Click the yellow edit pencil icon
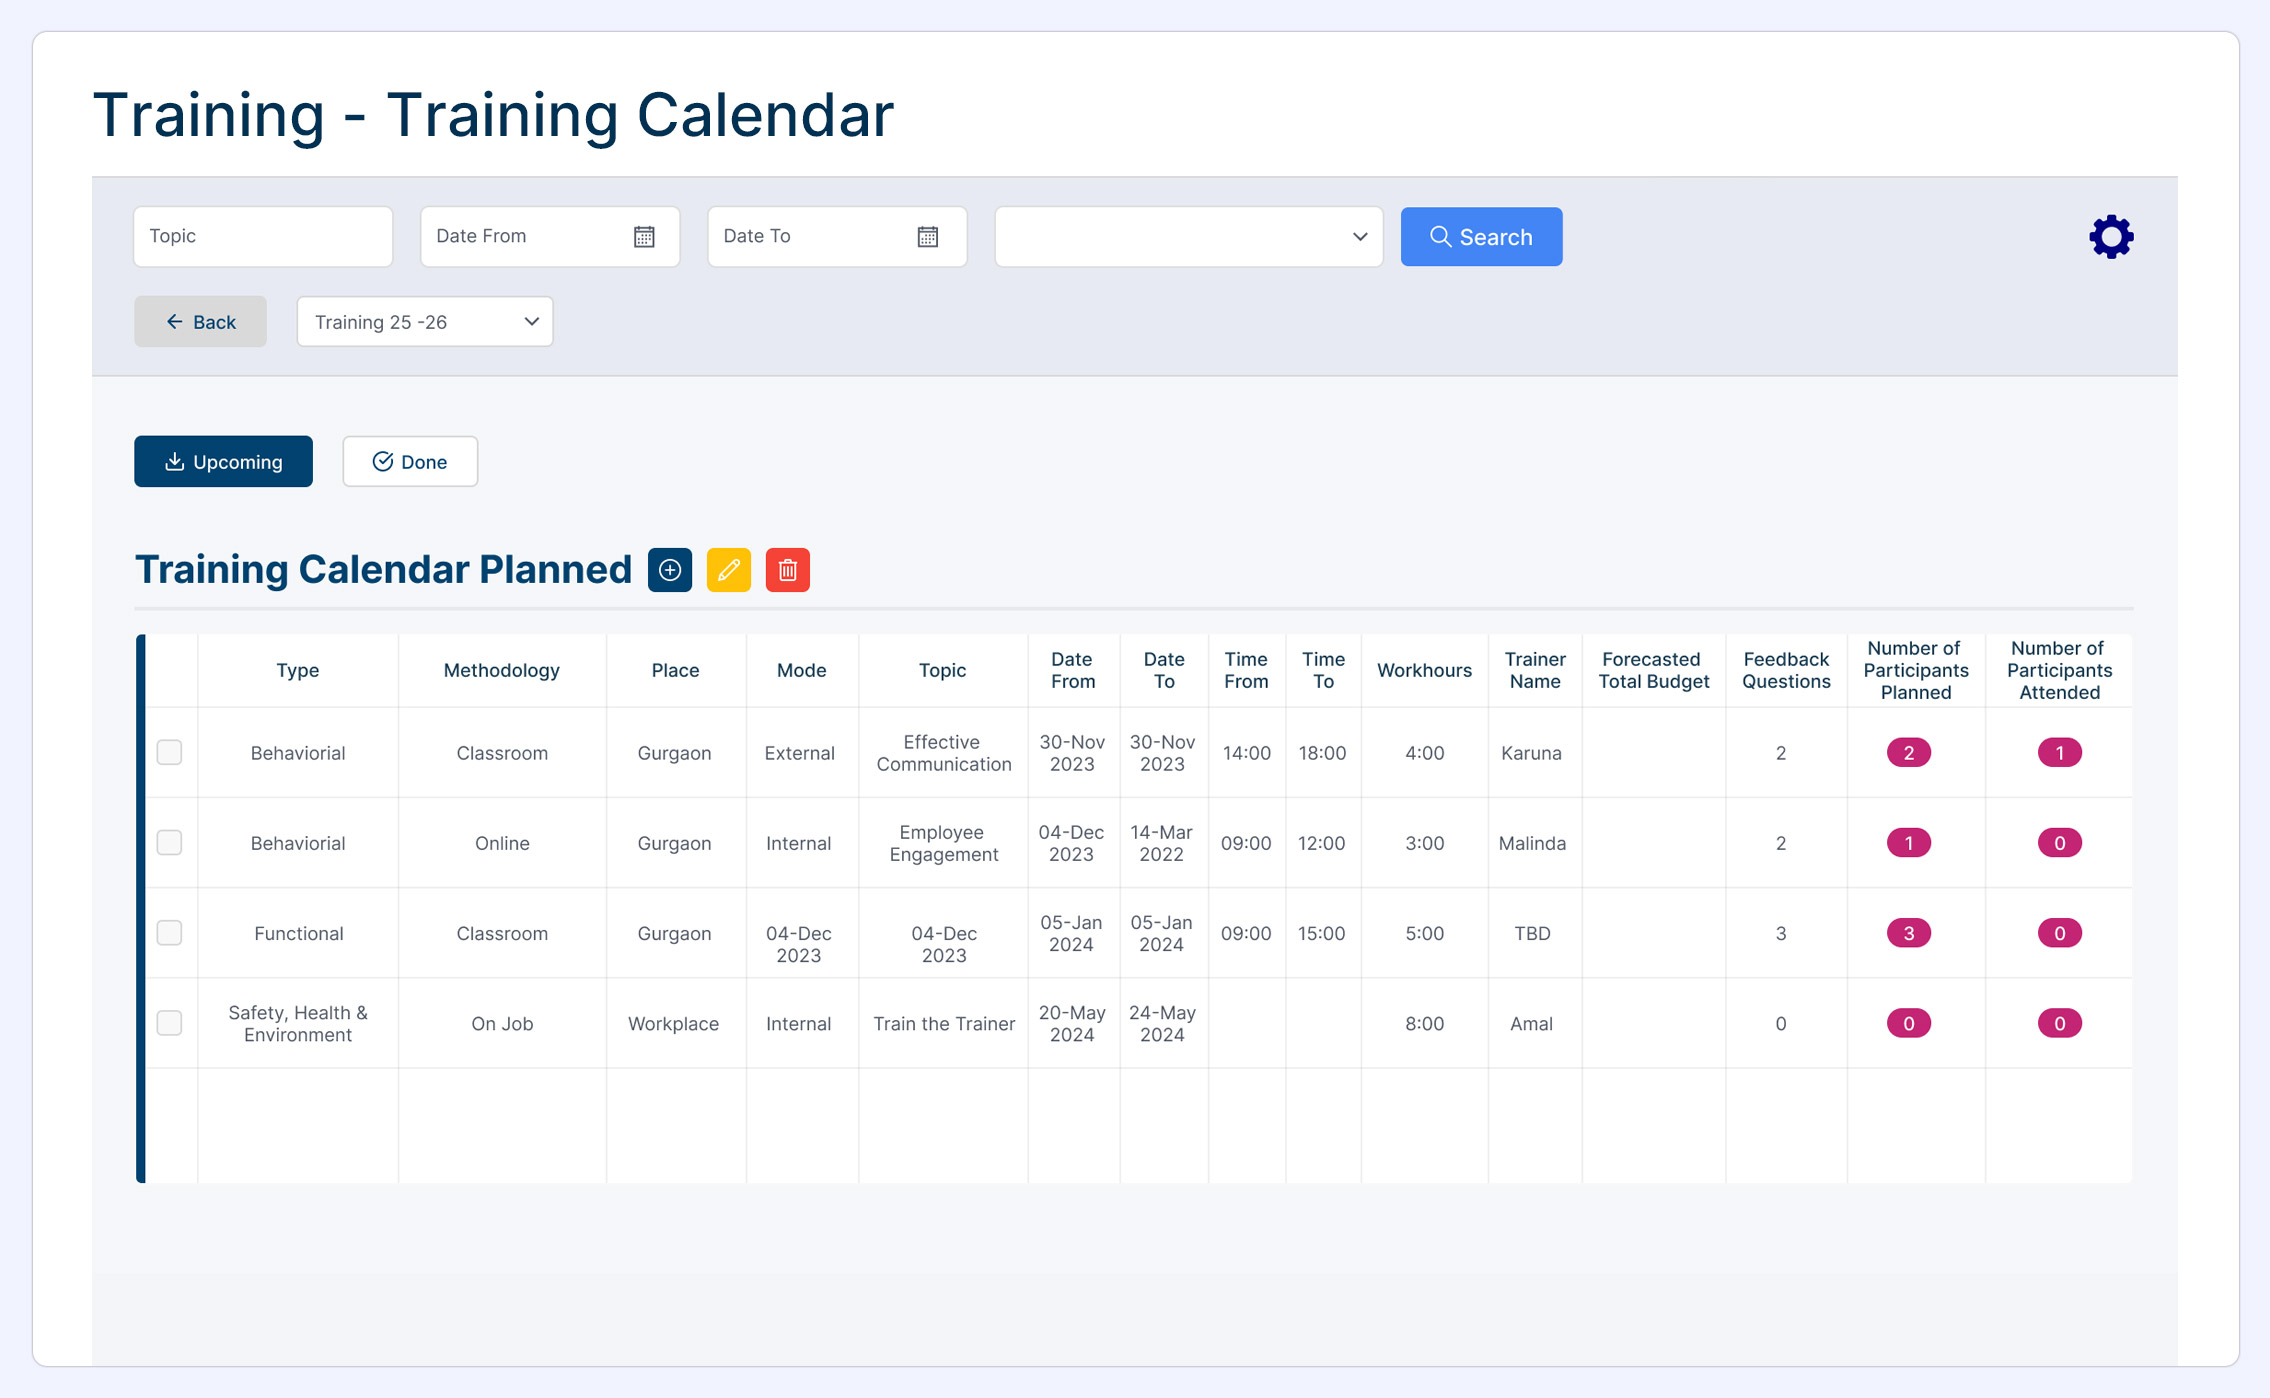 (x=729, y=570)
